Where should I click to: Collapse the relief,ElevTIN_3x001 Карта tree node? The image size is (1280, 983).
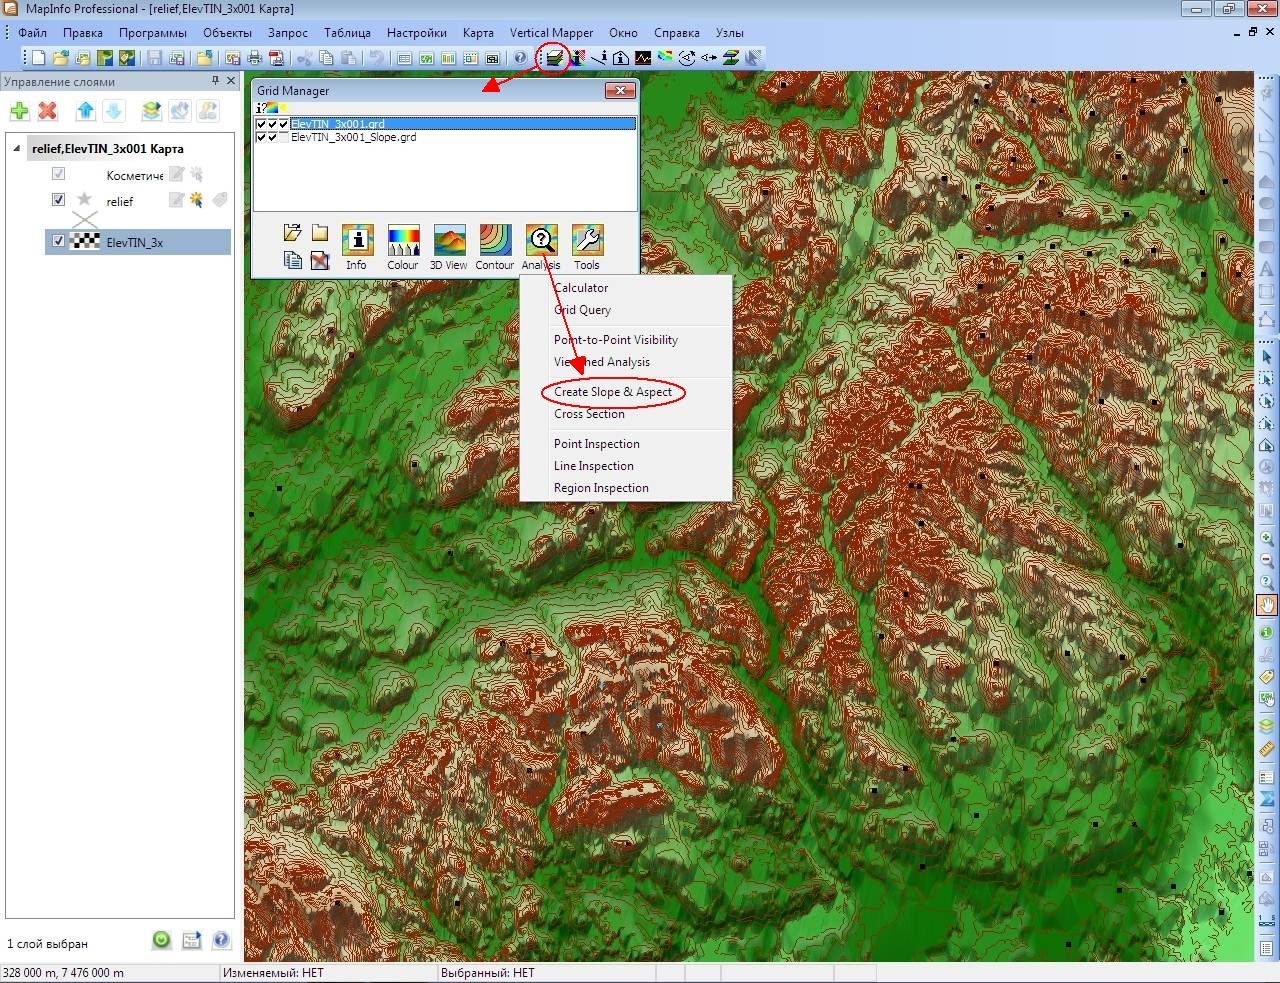[x=17, y=148]
